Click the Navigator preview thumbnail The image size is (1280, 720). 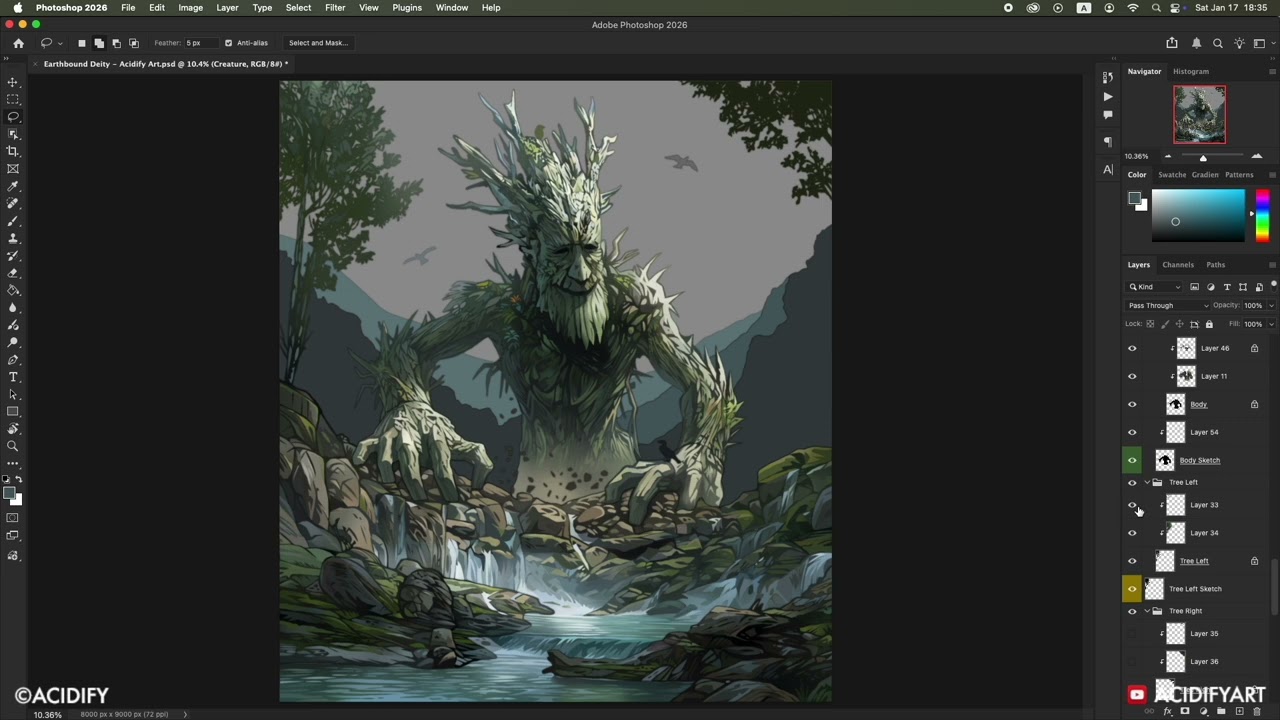(x=1199, y=114)
